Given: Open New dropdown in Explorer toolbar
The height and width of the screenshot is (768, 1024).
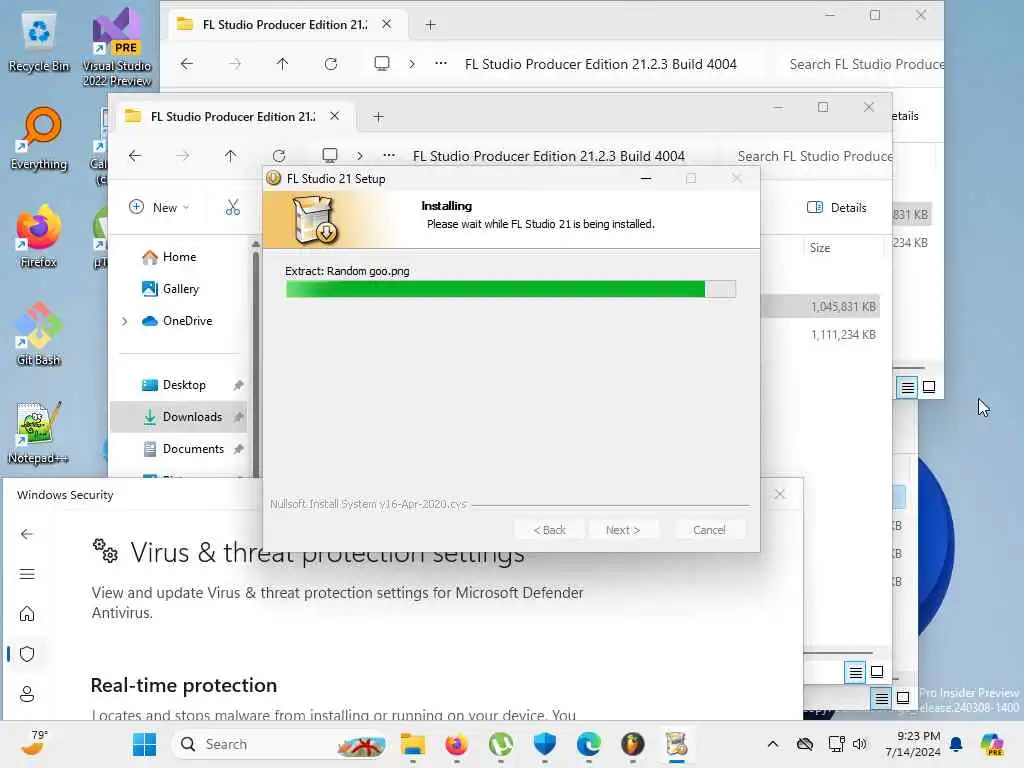Looking at the screenshot, I should point(159,208).
